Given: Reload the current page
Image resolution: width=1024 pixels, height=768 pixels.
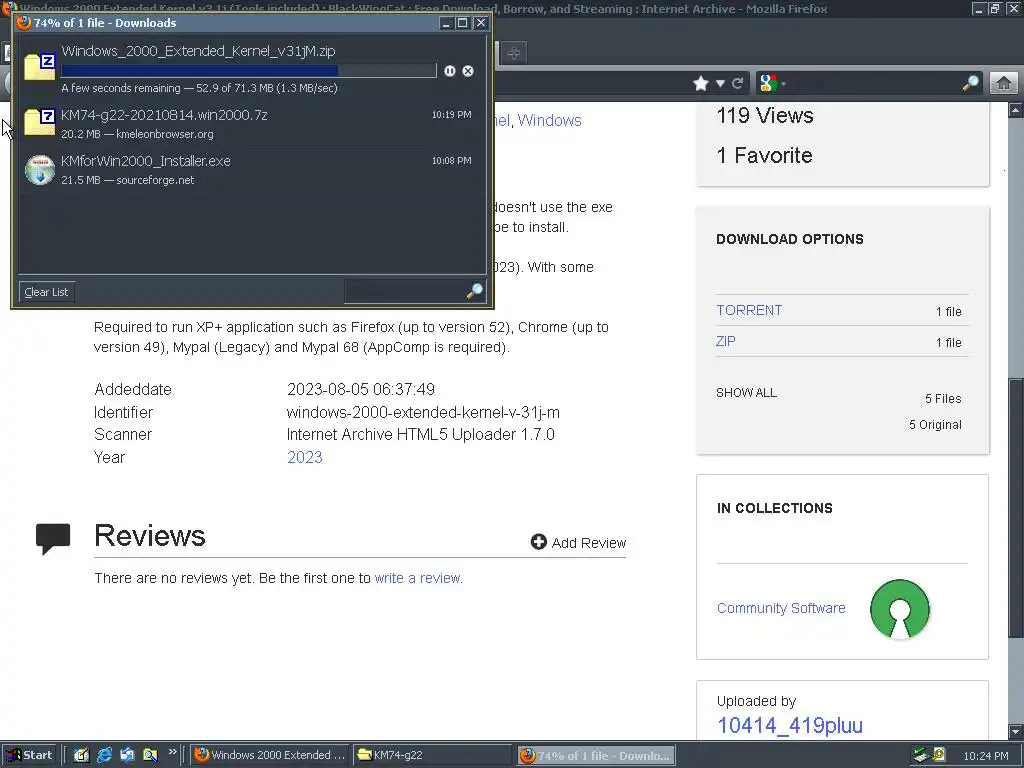Looking at the screenshot, I should coord(738,83).
